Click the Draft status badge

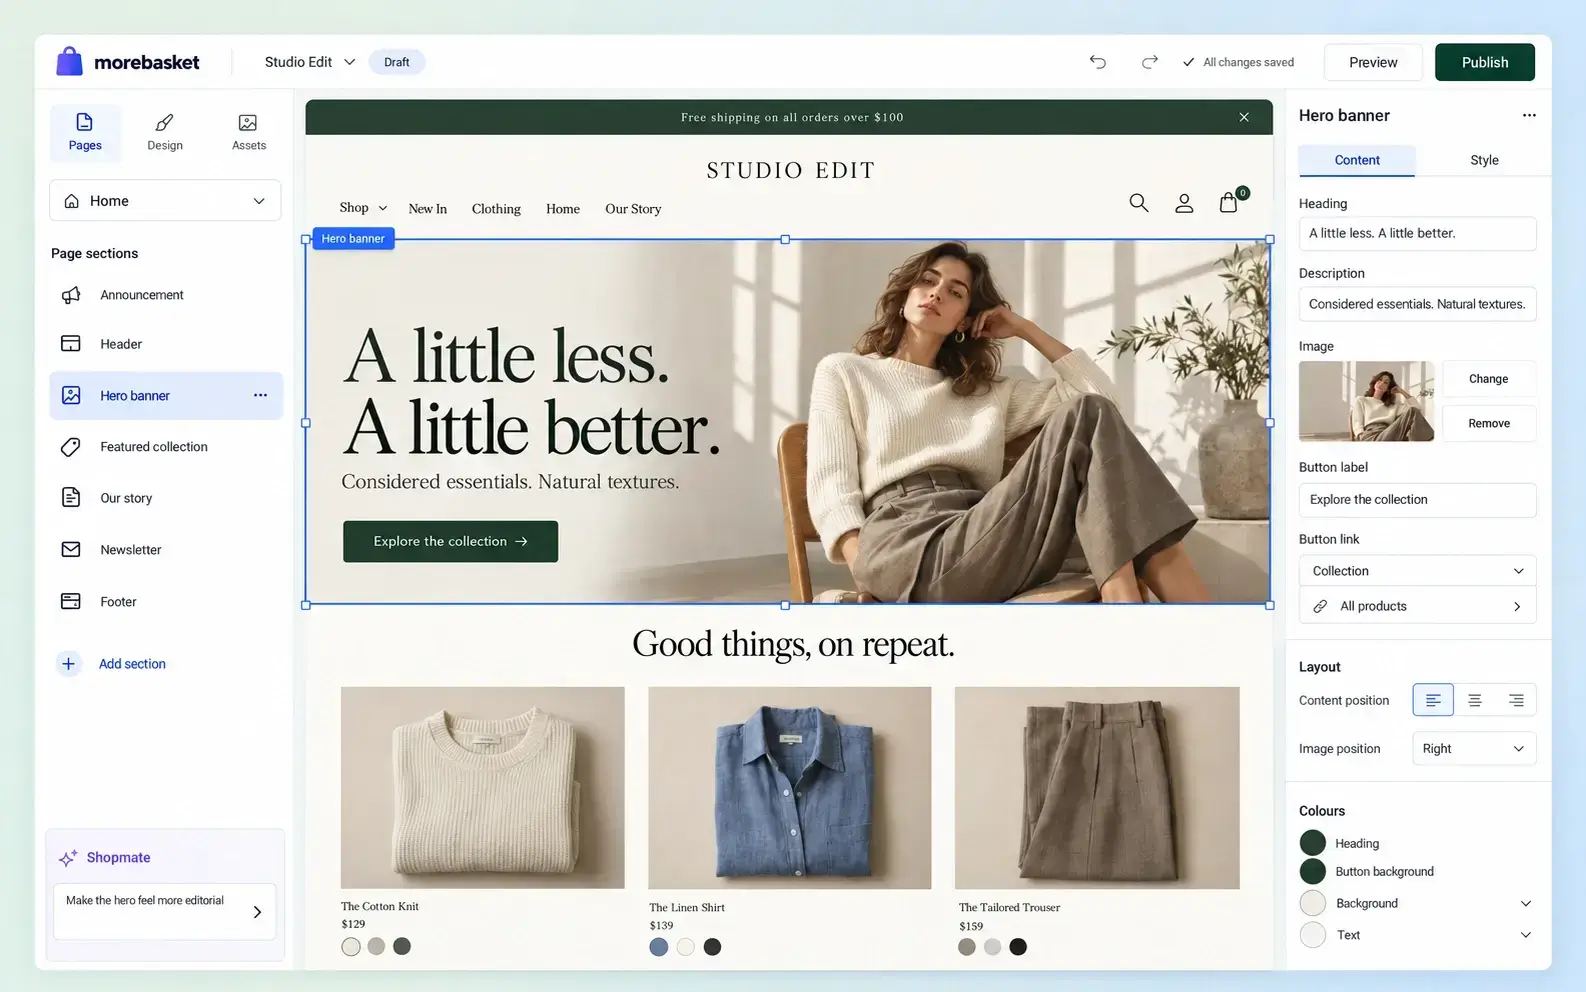pyautogui.click(x=397, y=62)
